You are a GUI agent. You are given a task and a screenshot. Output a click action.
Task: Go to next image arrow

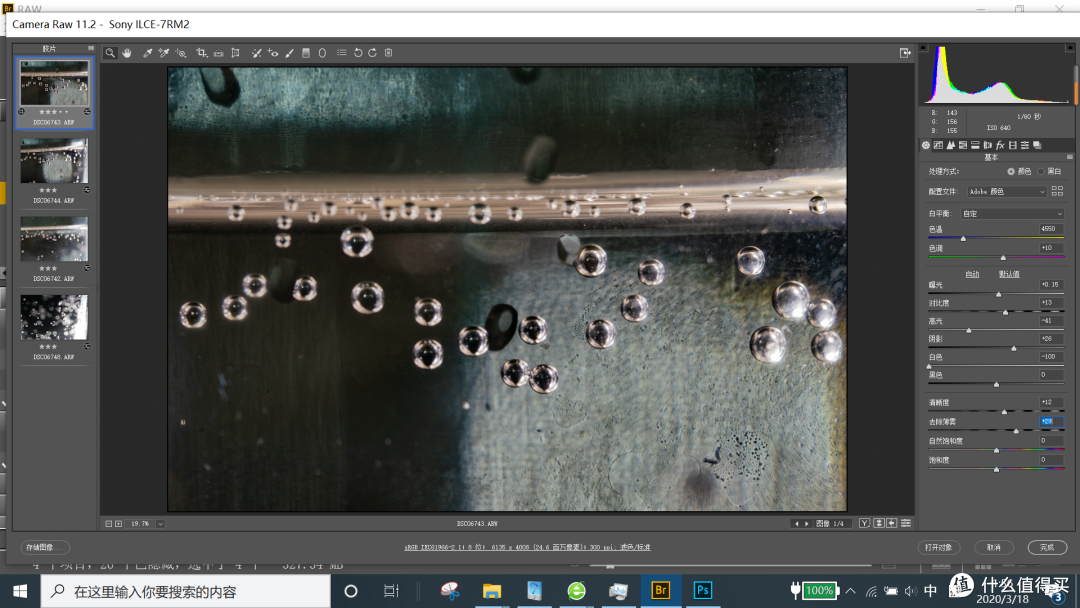point(807,524)
